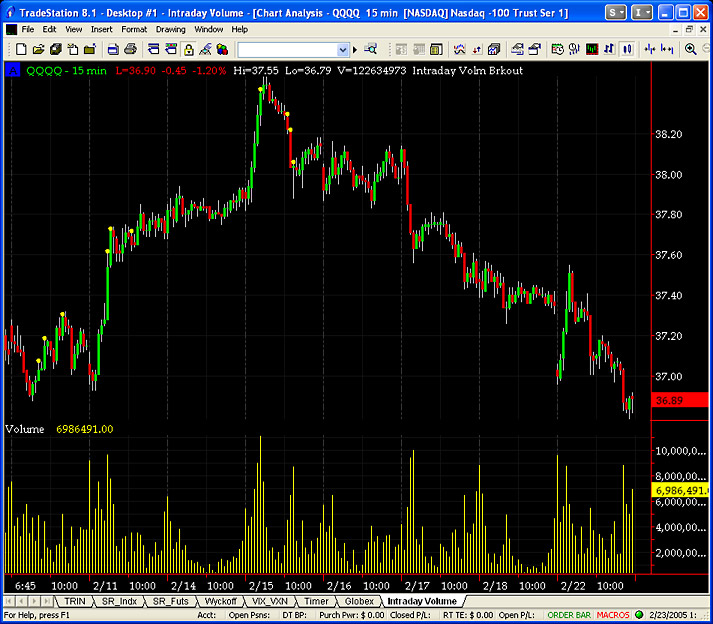Image resolution: width=713 pixels, height=624 pixels.
Task: Click the green connection status light
Action: click(x=639, y=615)
